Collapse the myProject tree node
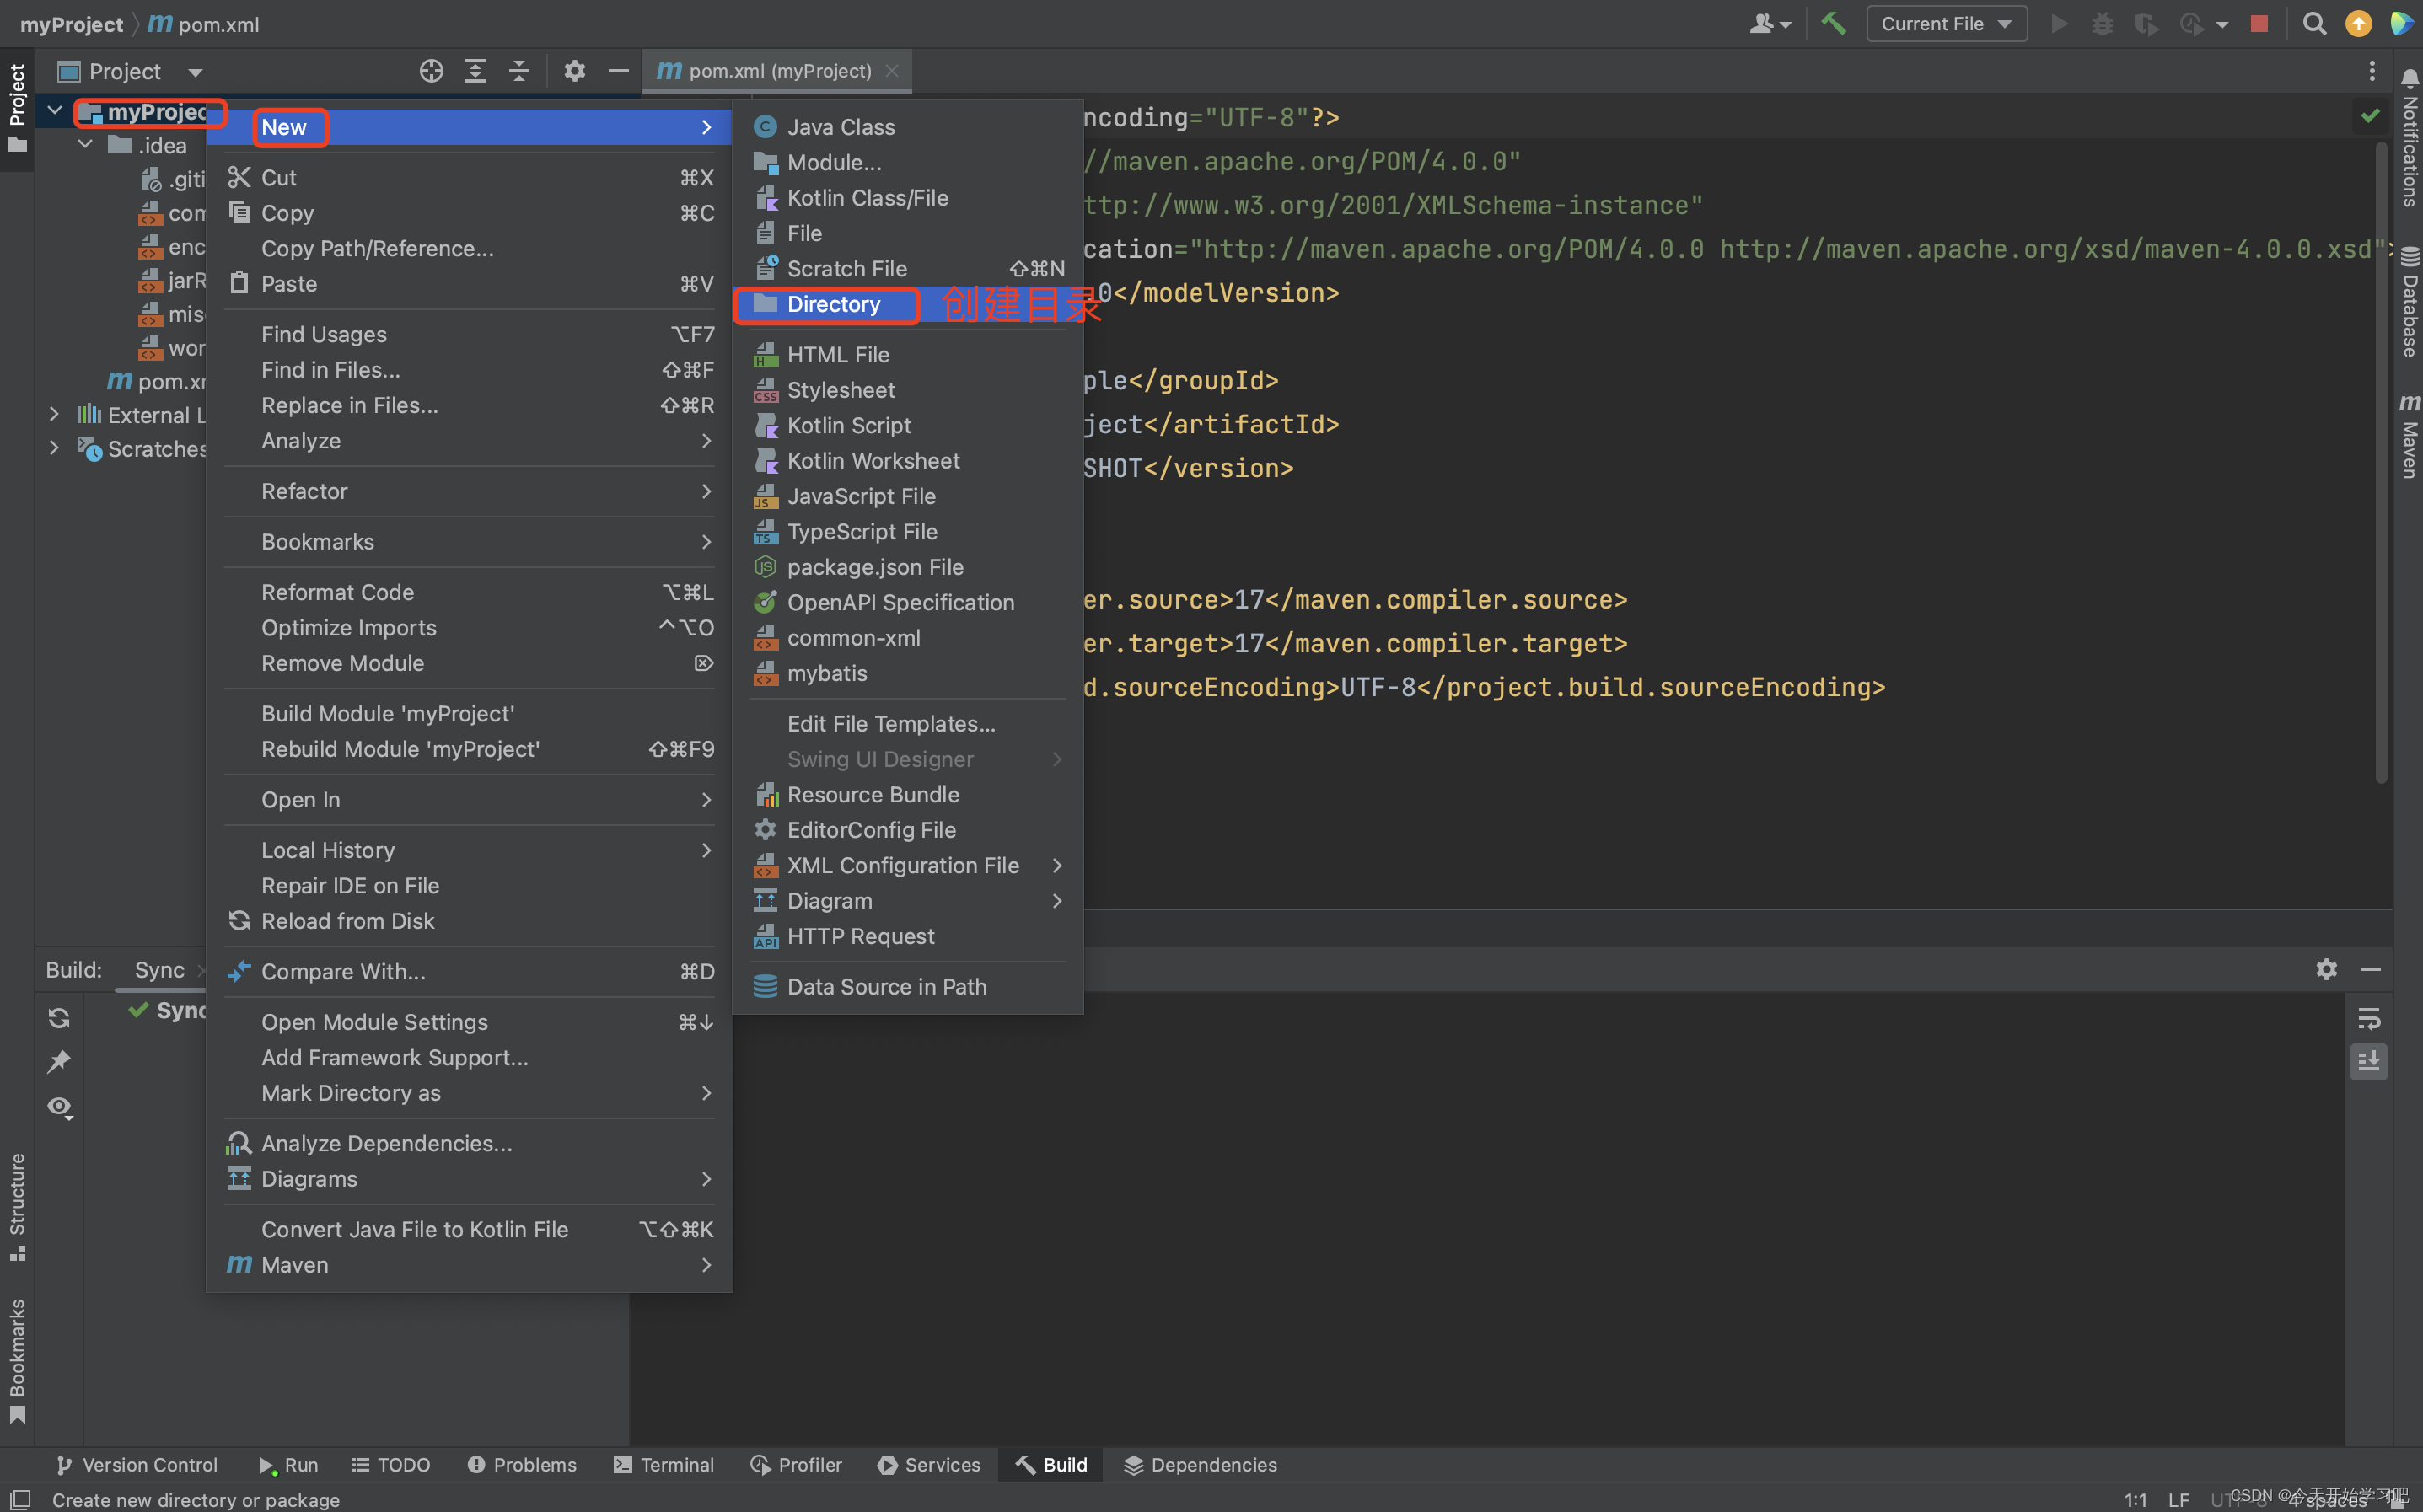The image size is (2423, 1512). (x=55, y=110)
